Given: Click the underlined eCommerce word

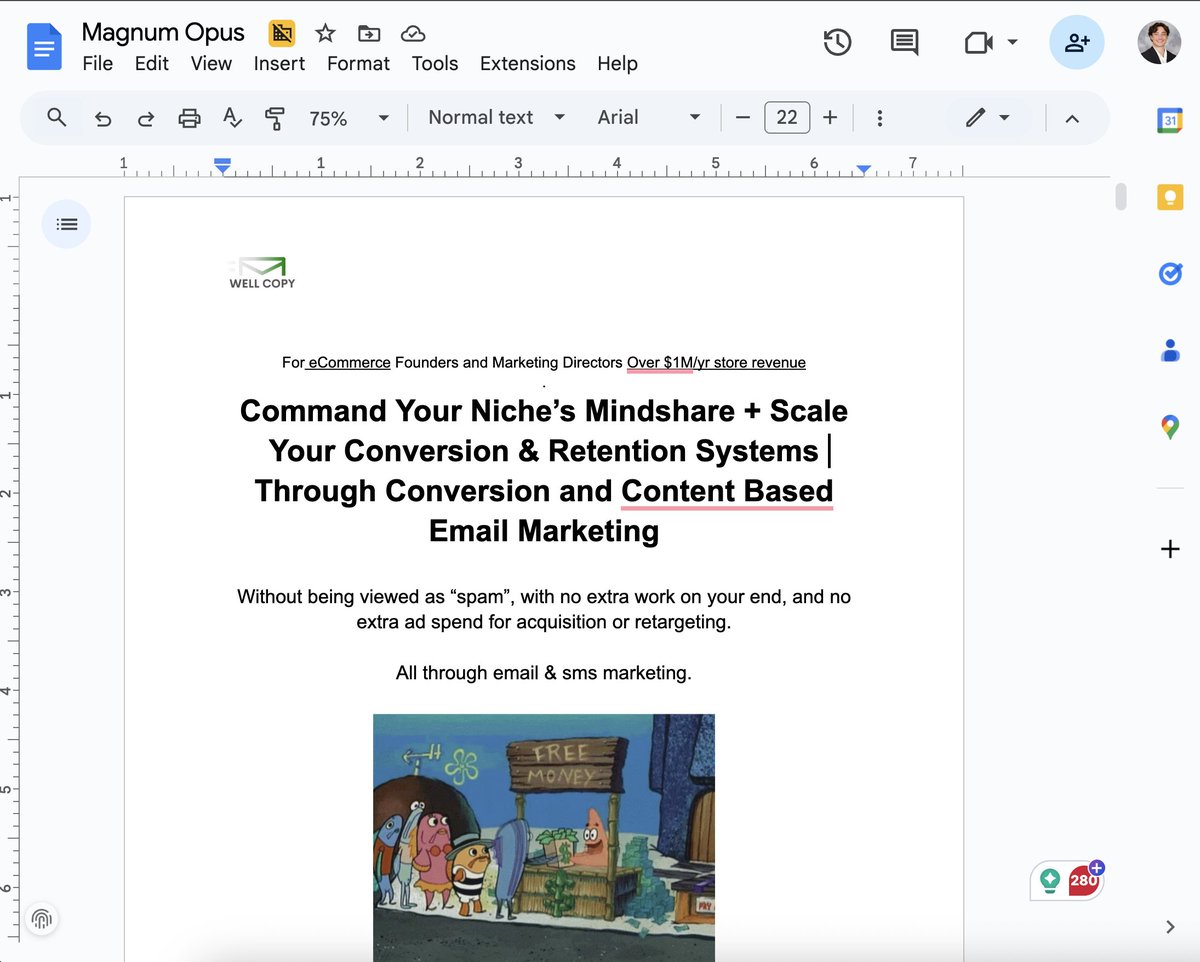Looking at the screenshot, I should point(349,362).
